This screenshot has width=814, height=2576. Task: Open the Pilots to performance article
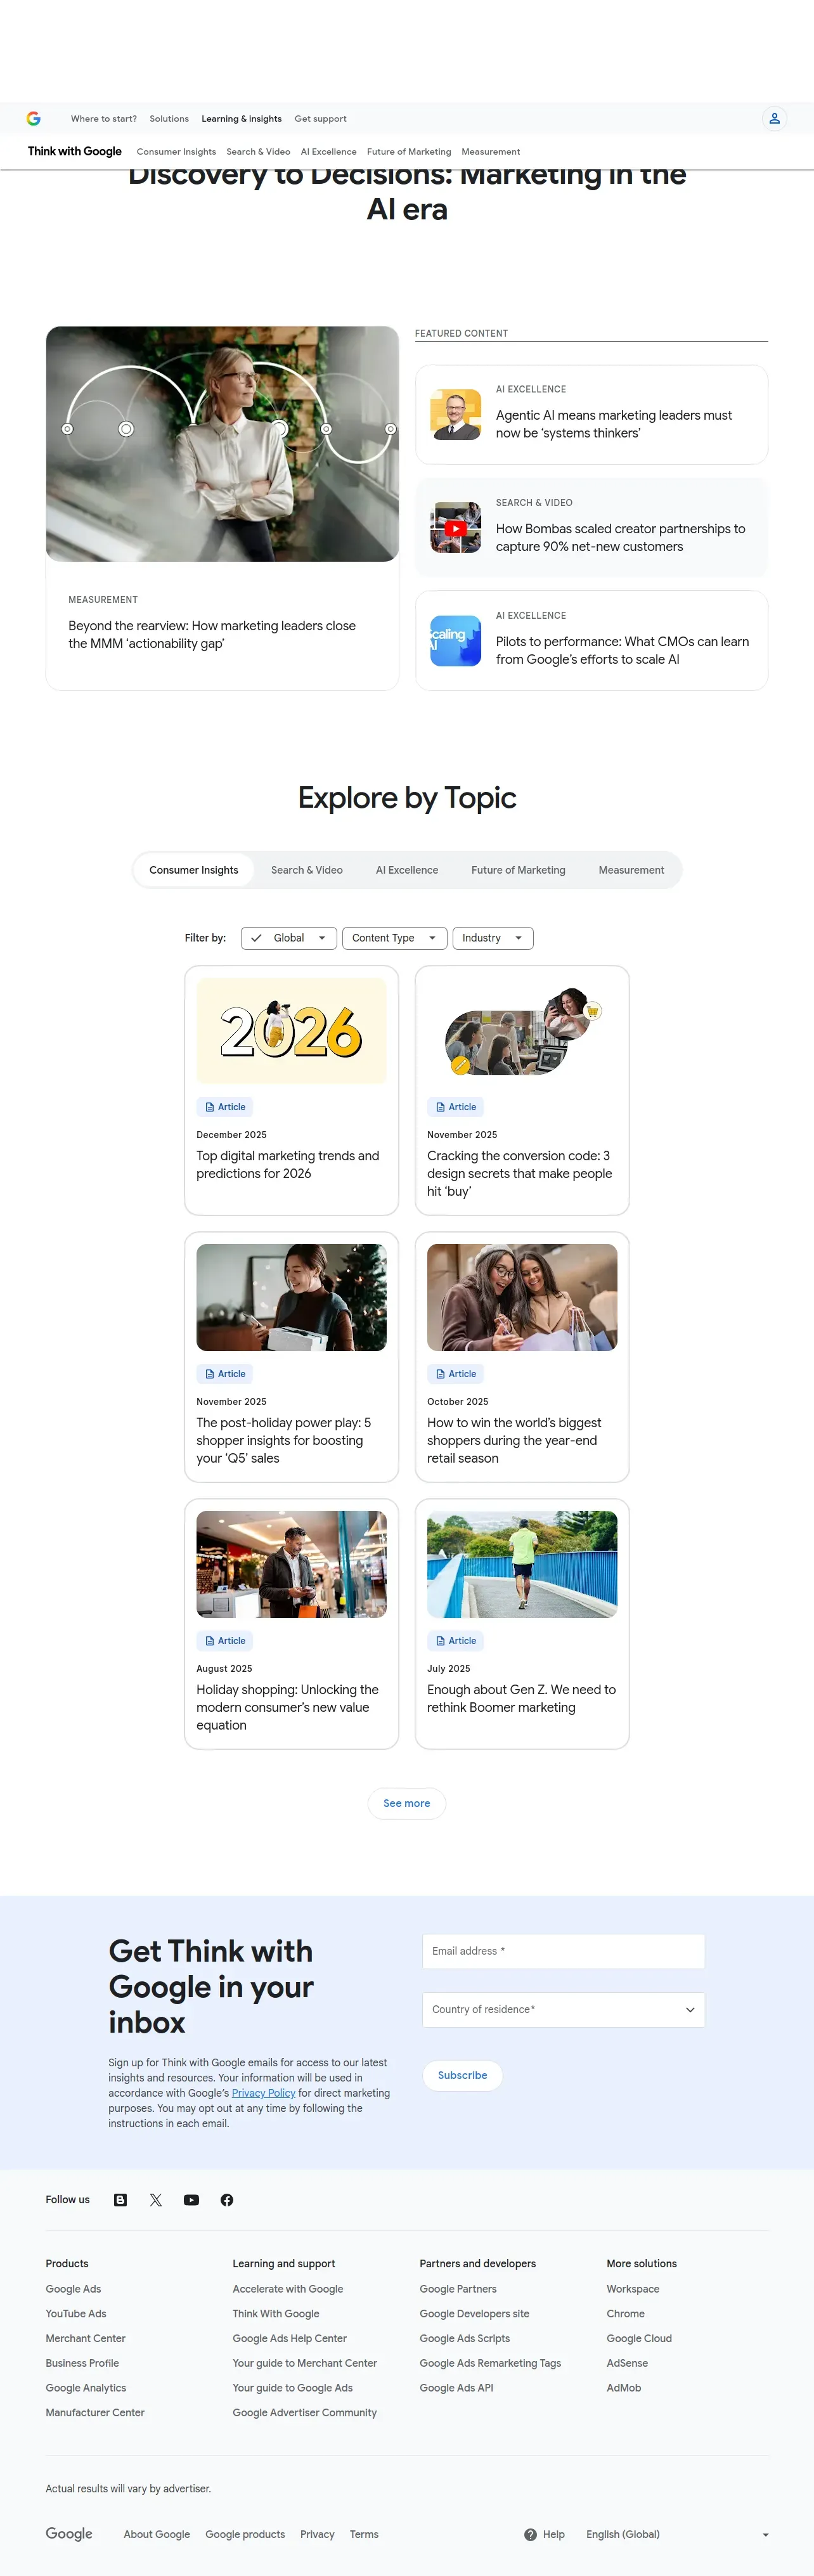click(x=591, y=641)
